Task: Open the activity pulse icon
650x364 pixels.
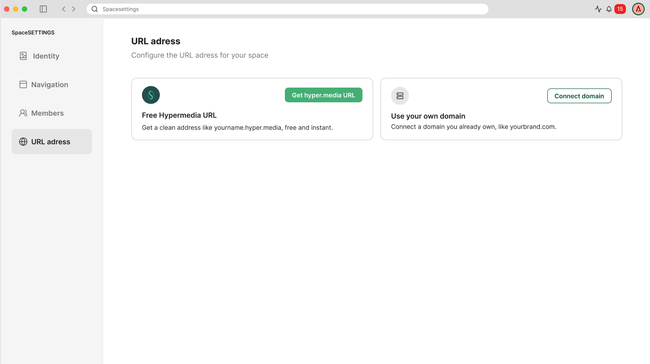Action: [598, 9]
